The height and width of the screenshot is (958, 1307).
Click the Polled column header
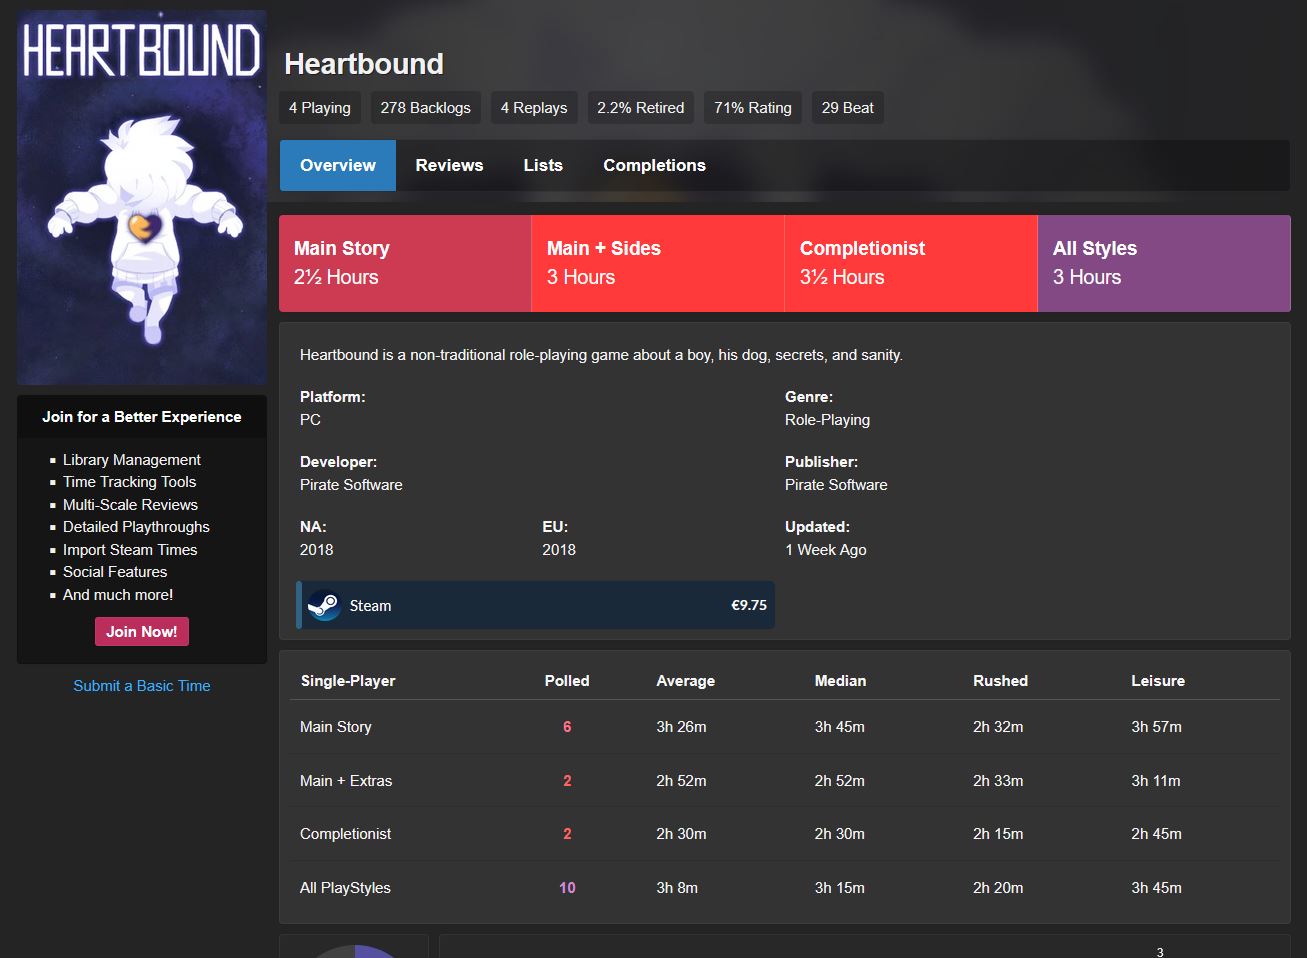pos(567,681)
